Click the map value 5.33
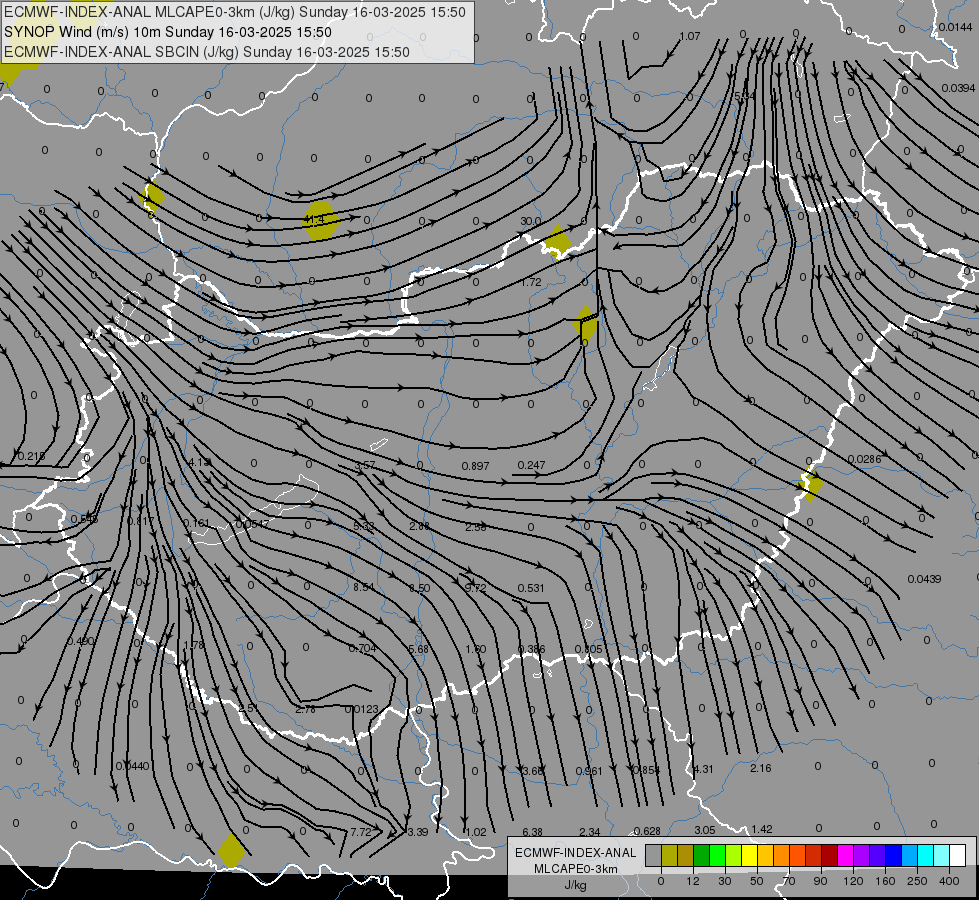The width and height of the screenshot is (979, 900). click(363, 526)
